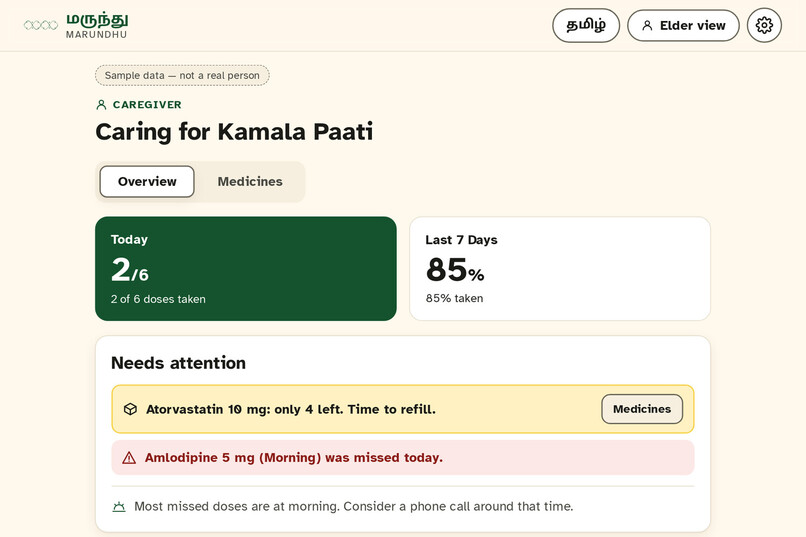Click the refill package icon beside Atorvastatin
806x537 pixels.
(x=131, y=409)
